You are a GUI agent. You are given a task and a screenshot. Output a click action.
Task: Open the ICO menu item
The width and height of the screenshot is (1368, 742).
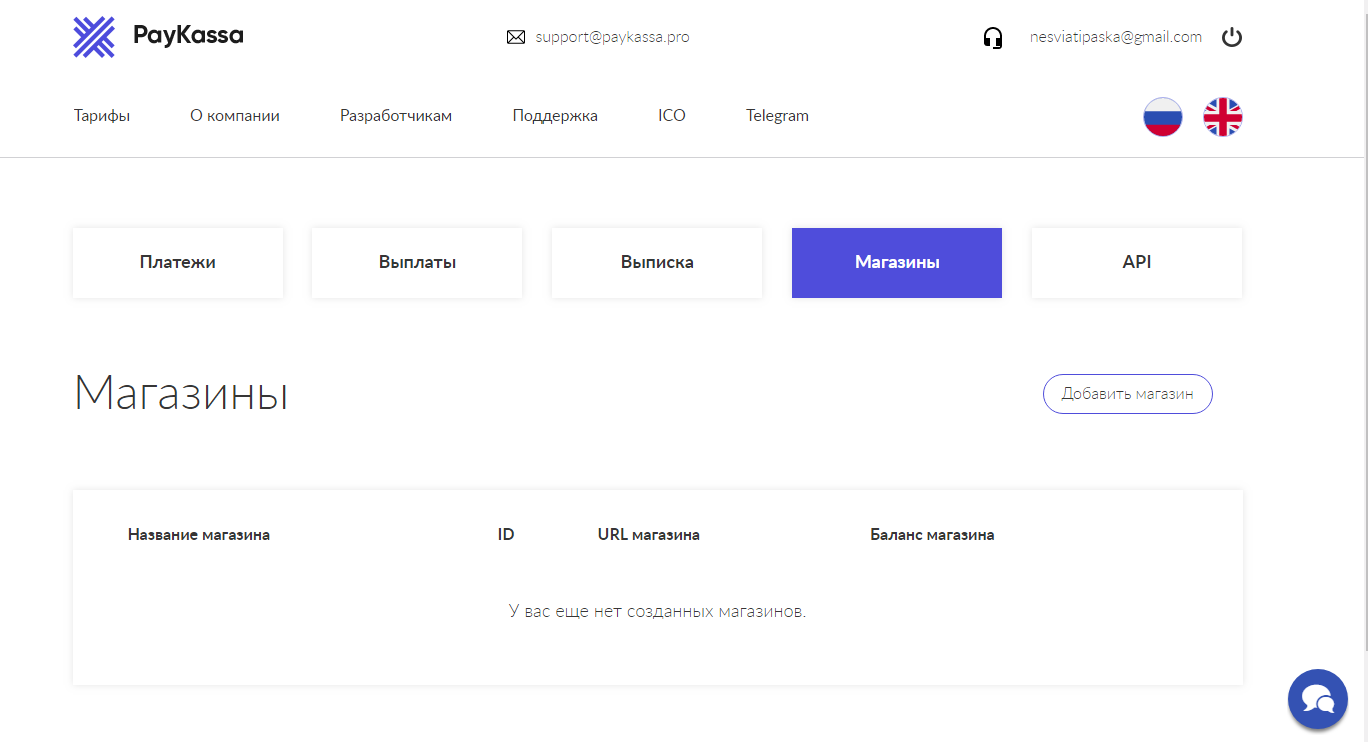[x=672, y=115]
